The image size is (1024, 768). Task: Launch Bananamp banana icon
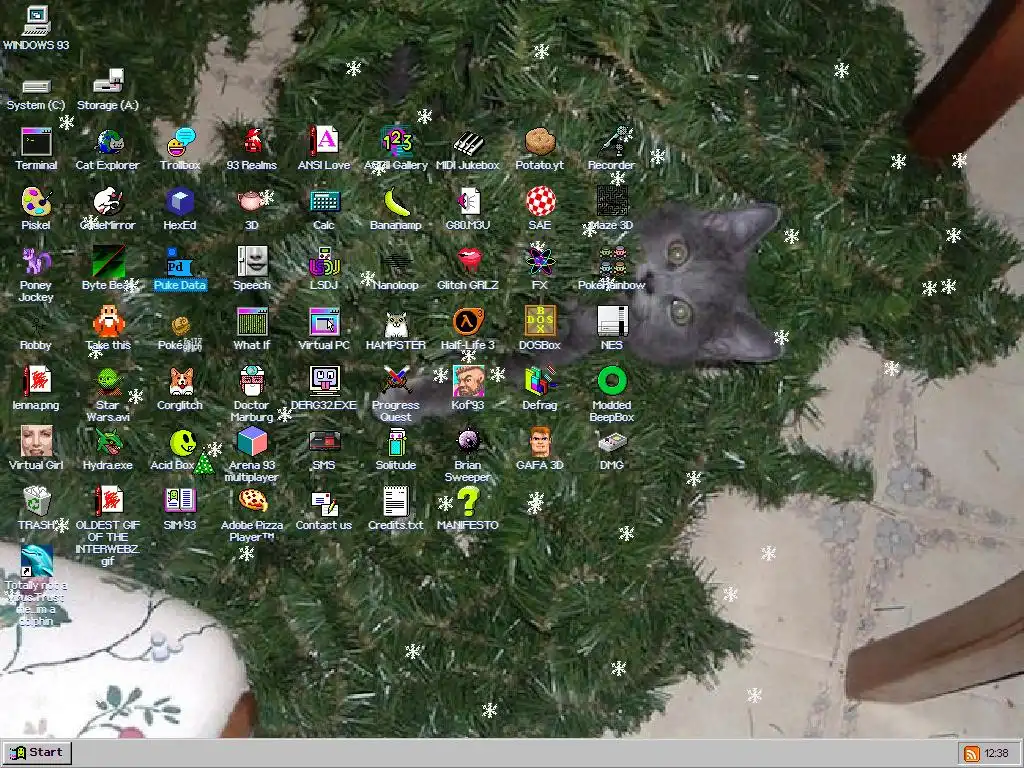396,202
